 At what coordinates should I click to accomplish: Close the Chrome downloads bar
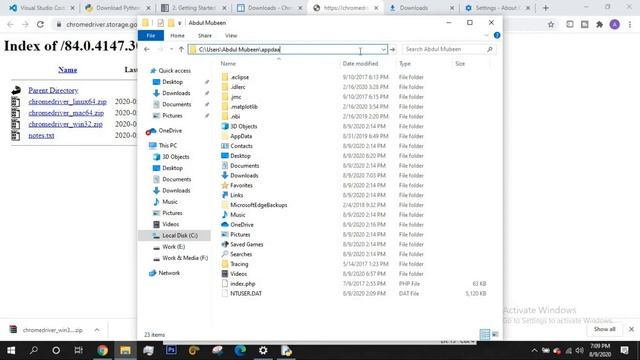point(631,329)
